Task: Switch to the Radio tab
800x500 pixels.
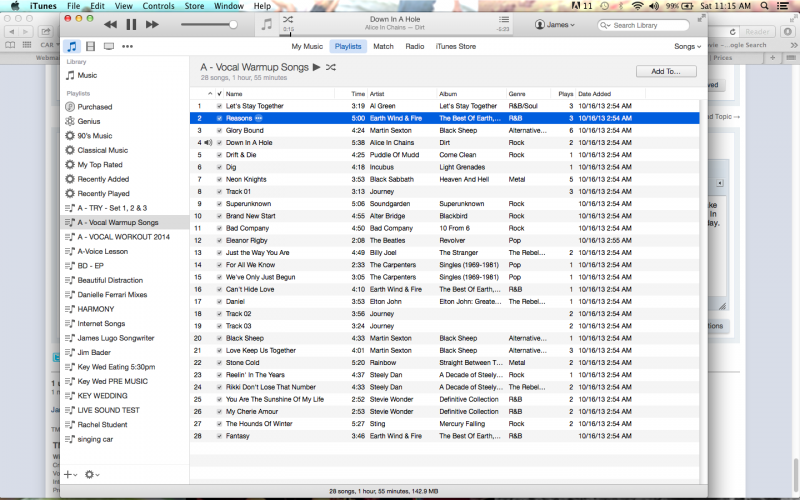Action: pyautogui.click(x=415, y=46)
